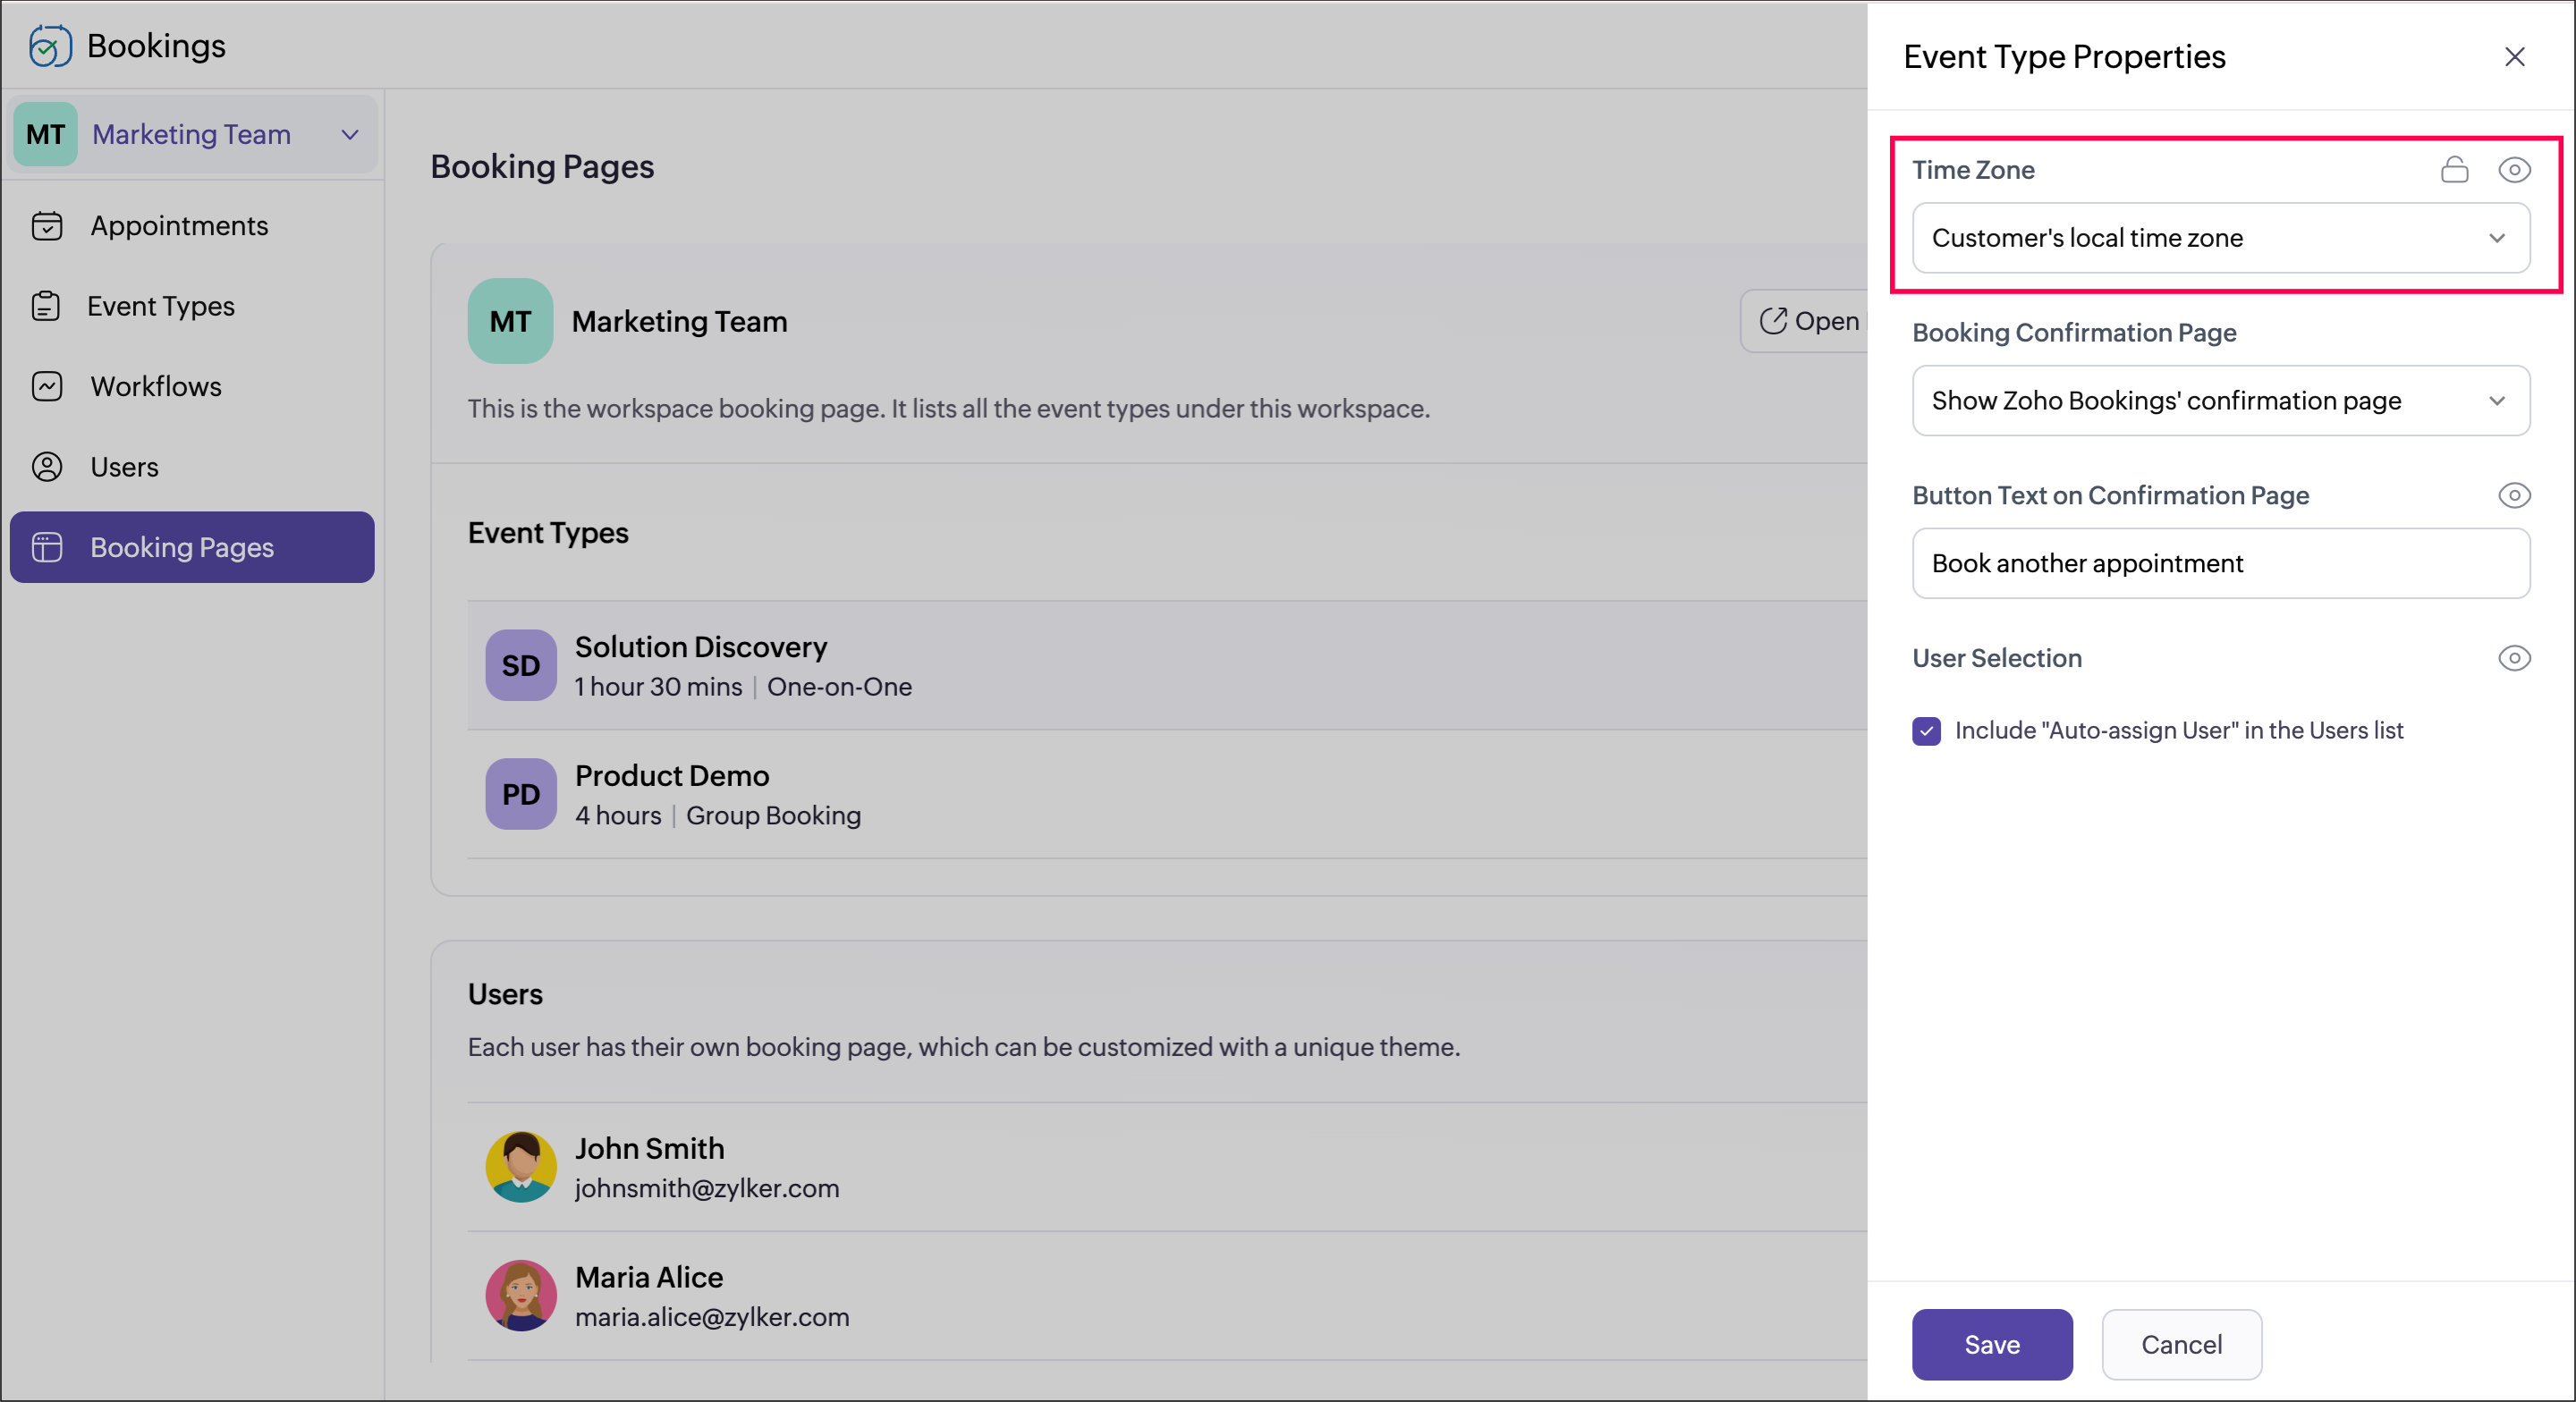Image resolution: width=2576 pixels, height=1402 pixels.
Task: Click the Bookings logo icon
Action: 49,46
